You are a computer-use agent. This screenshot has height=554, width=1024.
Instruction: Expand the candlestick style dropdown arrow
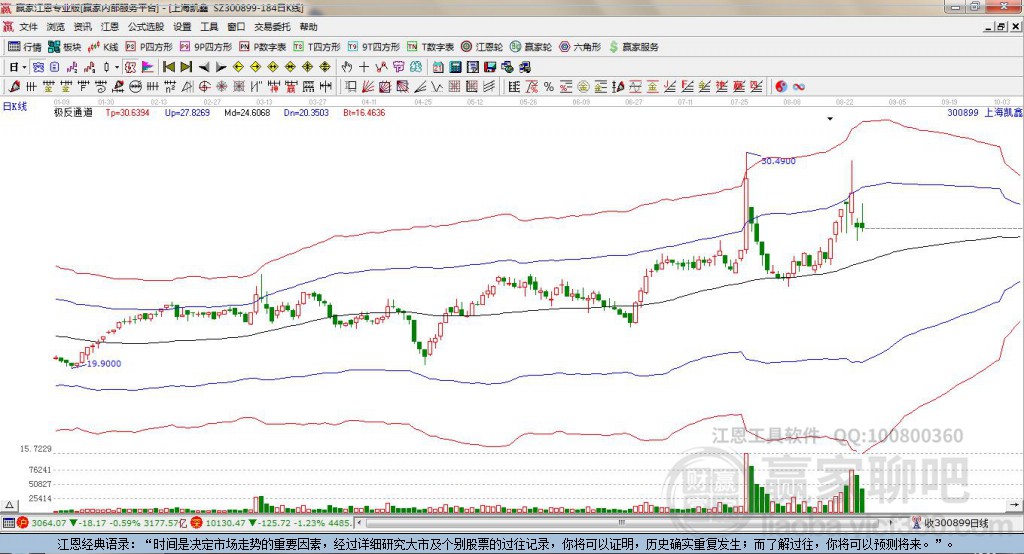tap(117, 67)
